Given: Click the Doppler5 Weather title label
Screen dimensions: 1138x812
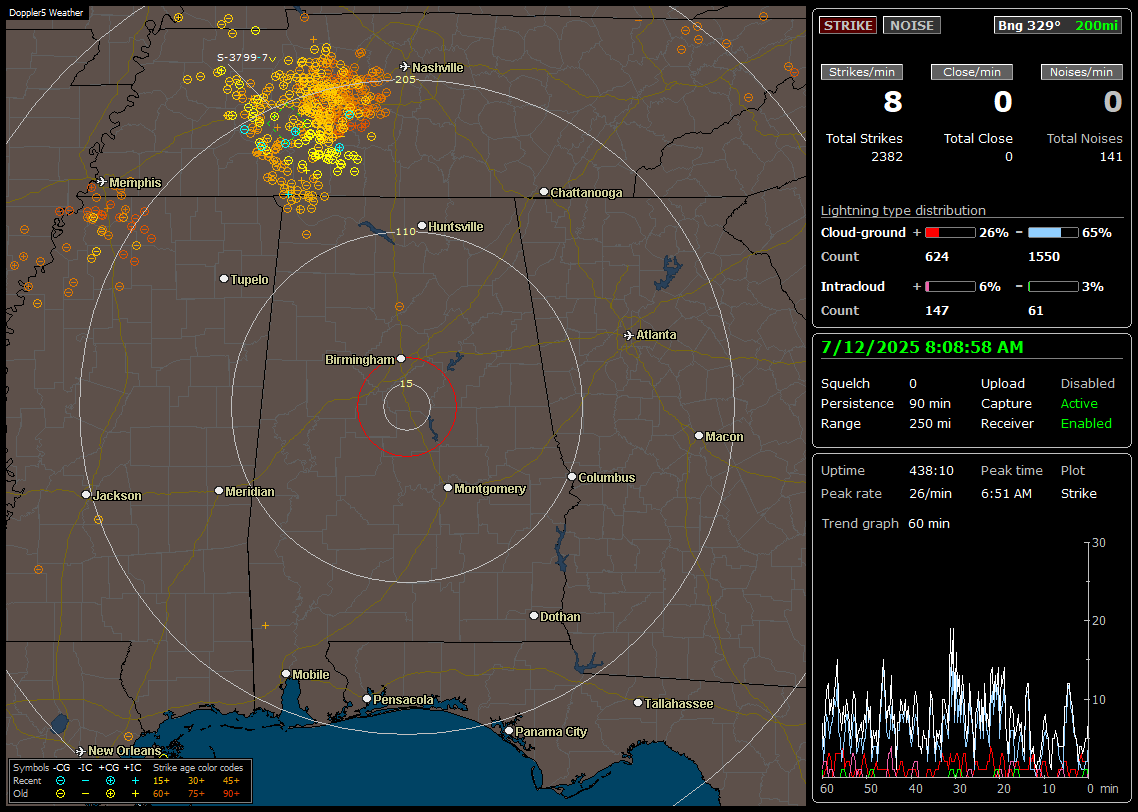Looking at the screenshot, I should [x=46, y=12].
